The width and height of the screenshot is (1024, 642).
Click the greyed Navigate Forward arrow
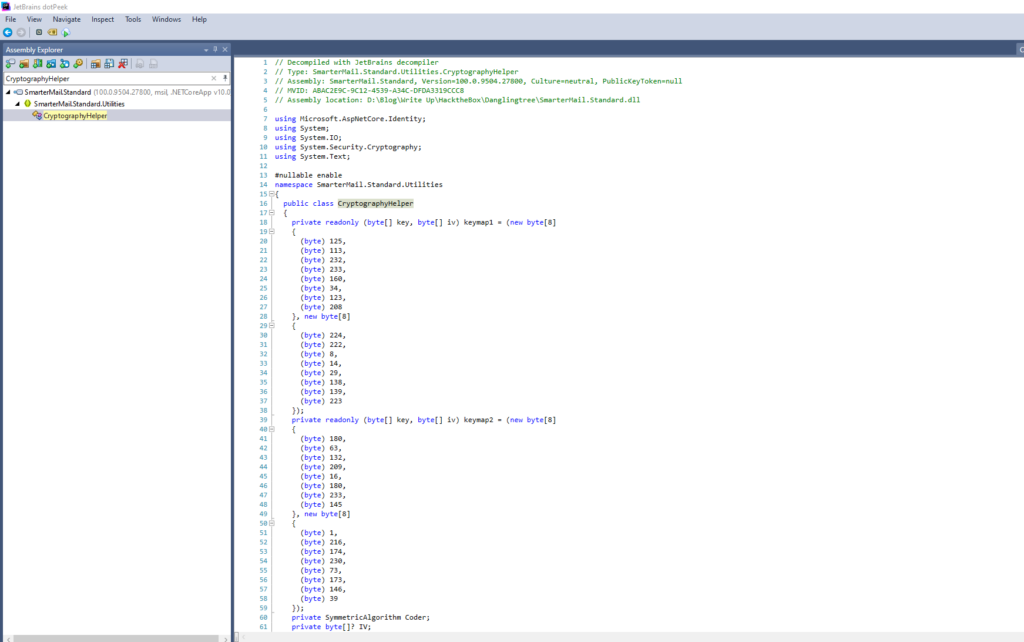coord(21,32)
